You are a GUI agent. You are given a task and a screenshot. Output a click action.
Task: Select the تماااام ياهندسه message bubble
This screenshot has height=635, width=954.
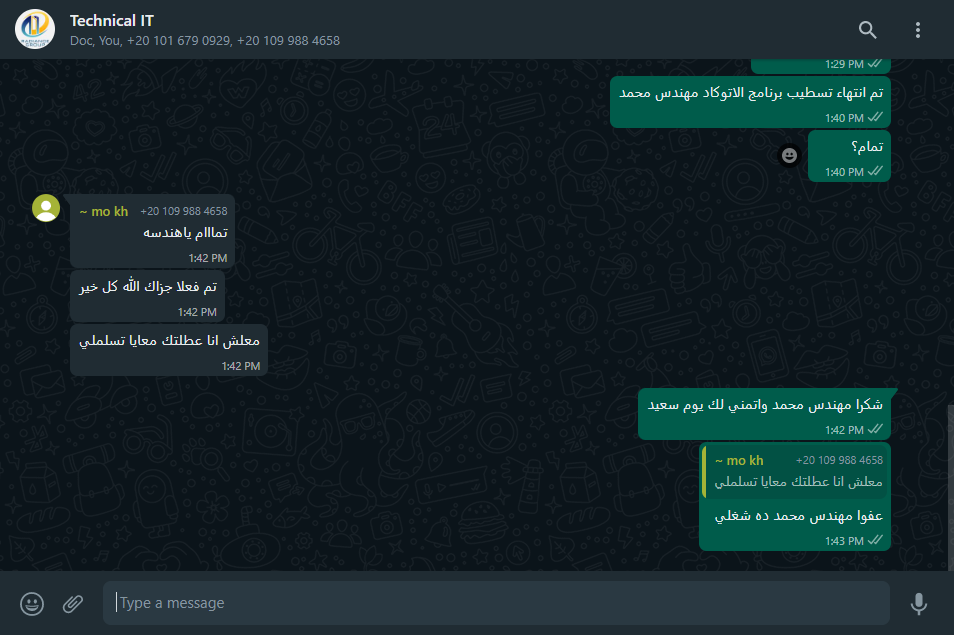152,231
